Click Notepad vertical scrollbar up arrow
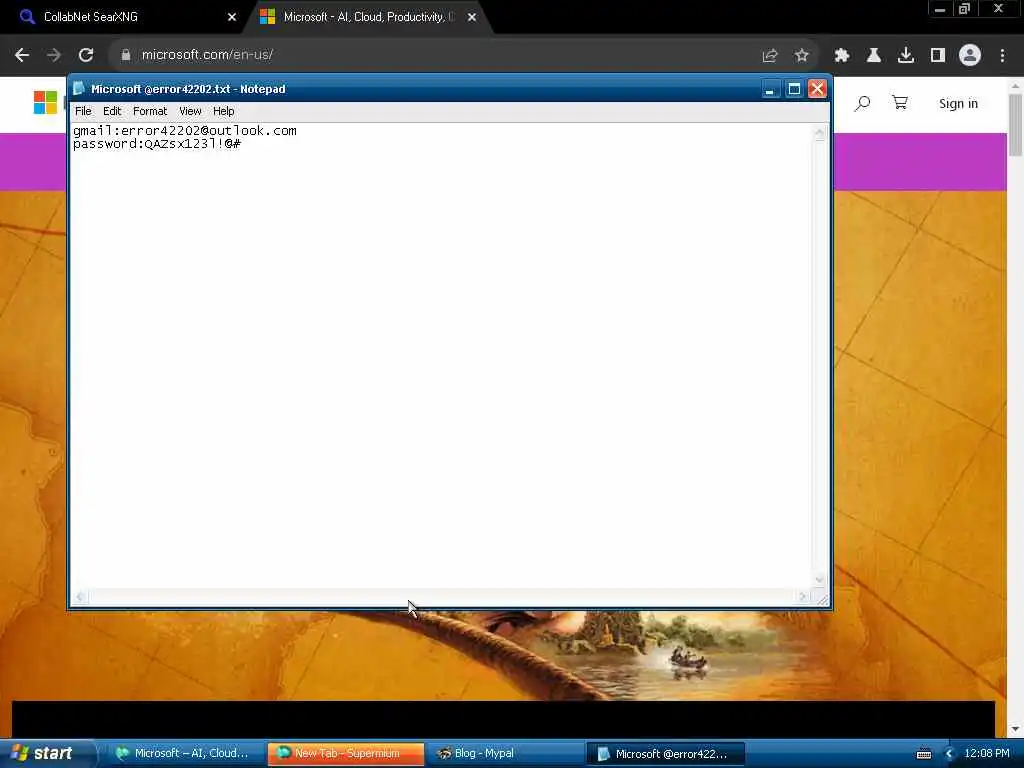The width and height of the screenshot is (1024, 768). [819, 133]
